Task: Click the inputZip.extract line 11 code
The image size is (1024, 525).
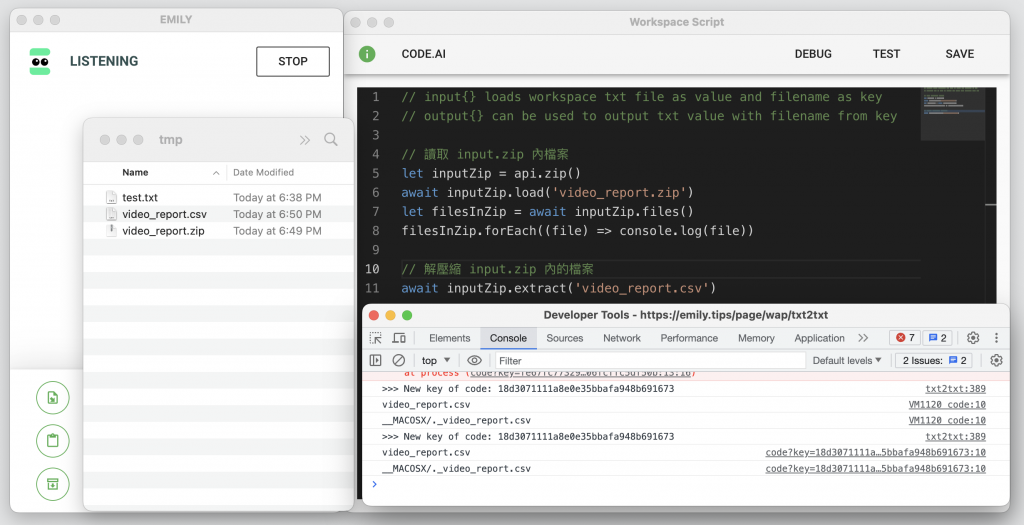Action: [558, 288]
